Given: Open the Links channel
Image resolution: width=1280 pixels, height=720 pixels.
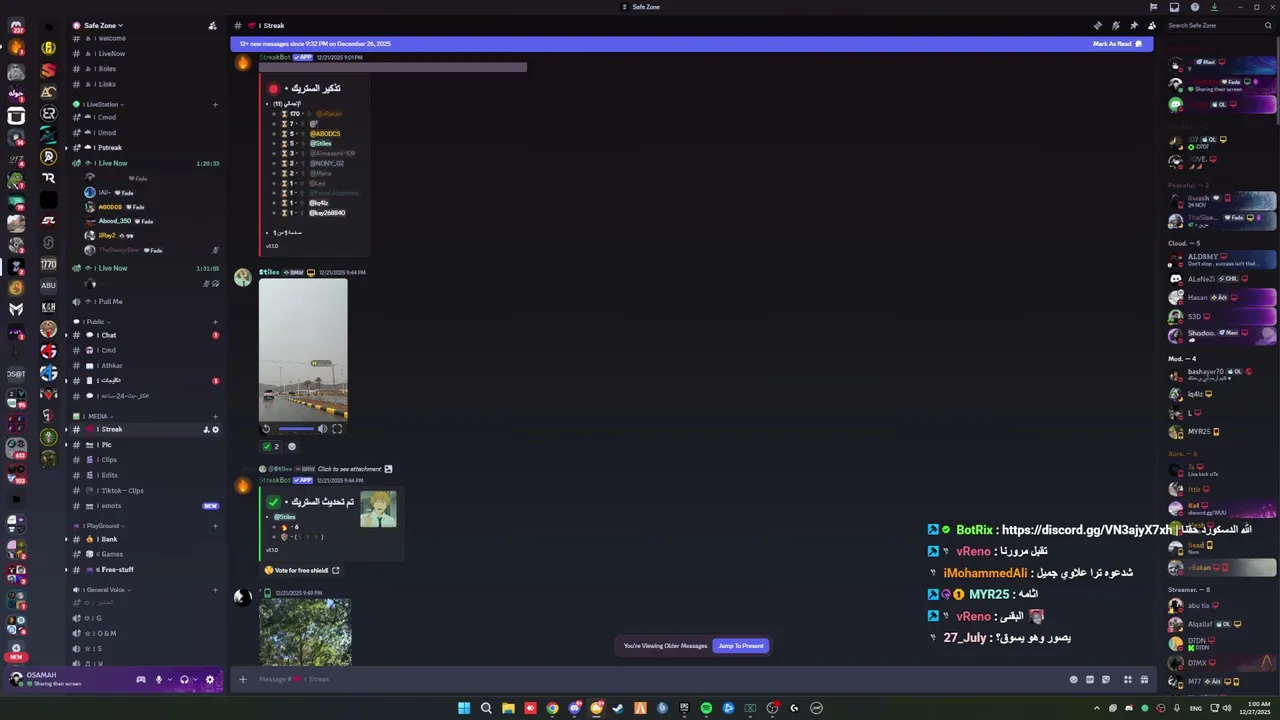Looking at the screenshot, I should 145,84.
